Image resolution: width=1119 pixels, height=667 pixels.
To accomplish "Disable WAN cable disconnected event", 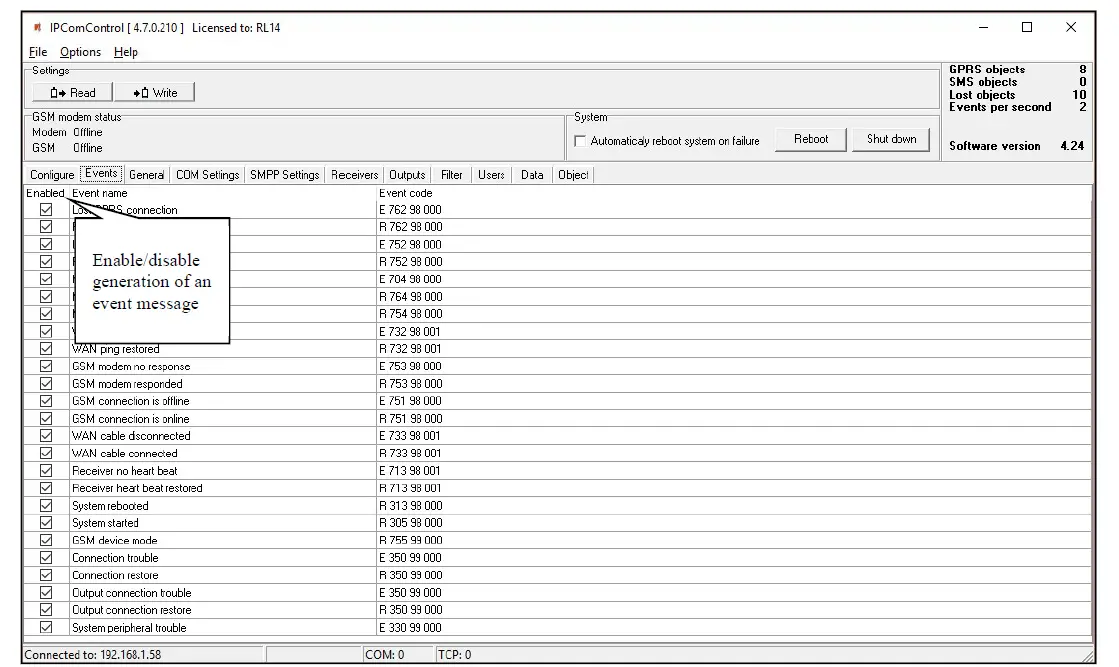I will pos(46,436).
